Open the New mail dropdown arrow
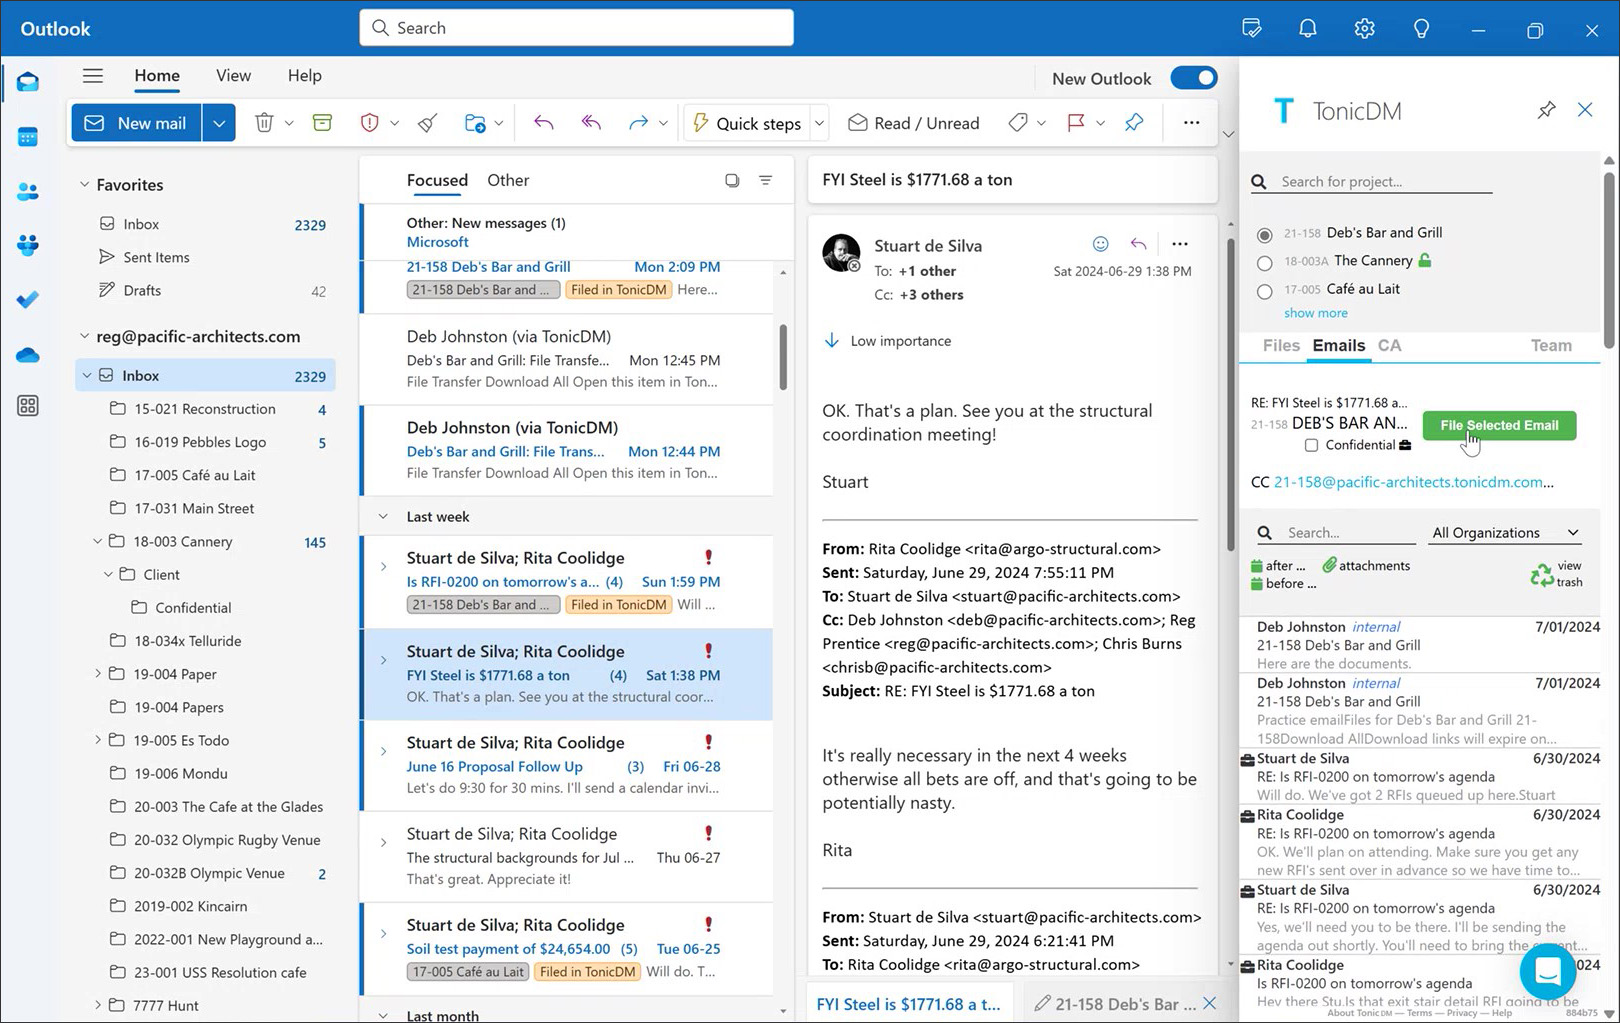The image size is (1620, 1023). [219, 123]
